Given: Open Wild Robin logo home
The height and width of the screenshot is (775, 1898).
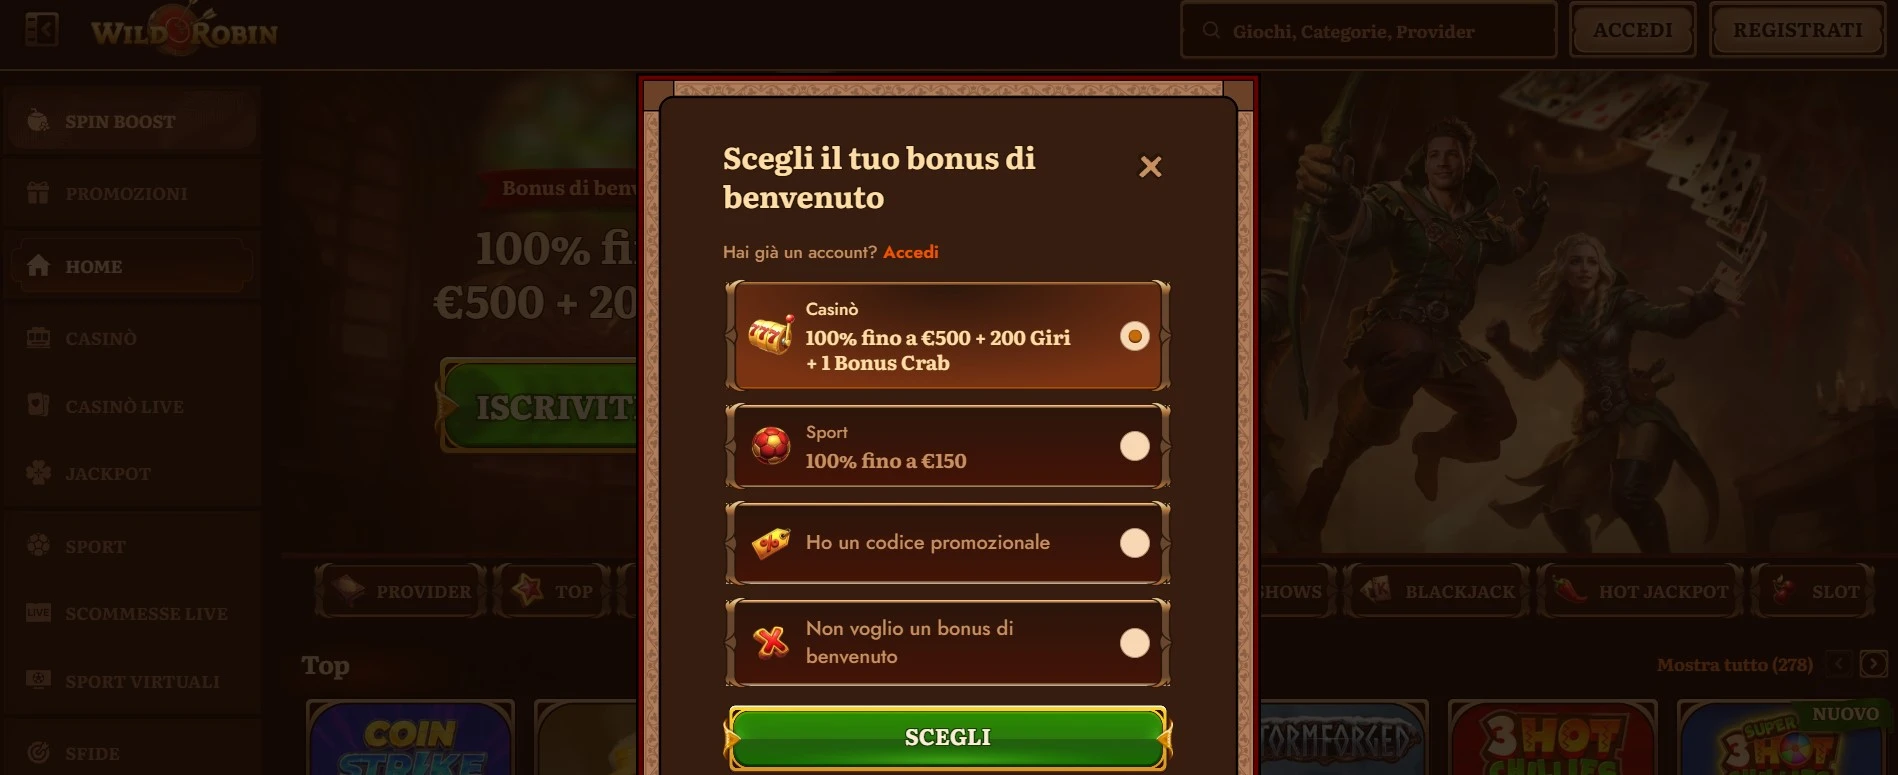Looking at the screenshot, I should pos(184,30).
